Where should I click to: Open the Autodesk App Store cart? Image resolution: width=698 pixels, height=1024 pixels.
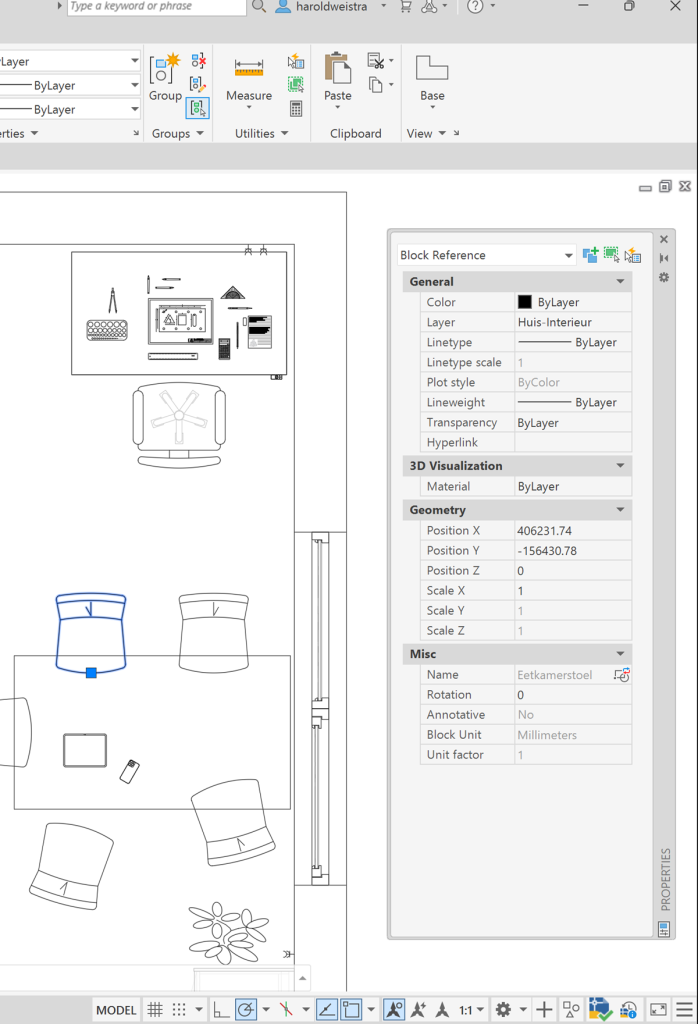[x=405, y=7]
